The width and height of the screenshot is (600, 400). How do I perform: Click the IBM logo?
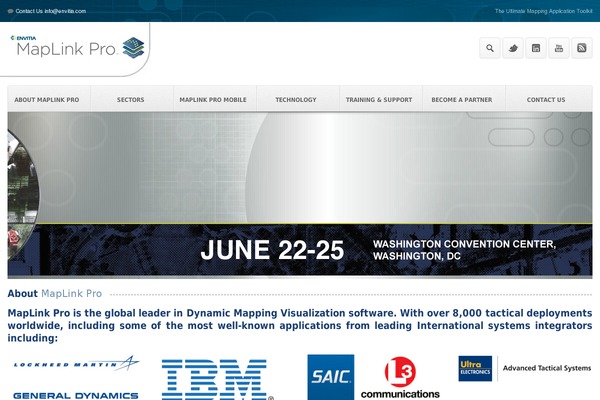pyautogui.click(x=217, y=379)
